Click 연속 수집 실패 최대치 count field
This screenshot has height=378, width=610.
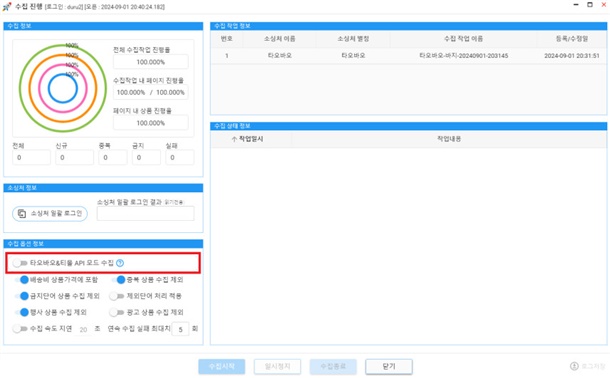pyautogui.click(x=181, y=329)
